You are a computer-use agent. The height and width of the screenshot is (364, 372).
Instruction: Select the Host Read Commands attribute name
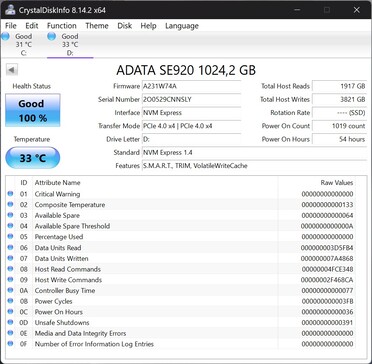[68, 269]
